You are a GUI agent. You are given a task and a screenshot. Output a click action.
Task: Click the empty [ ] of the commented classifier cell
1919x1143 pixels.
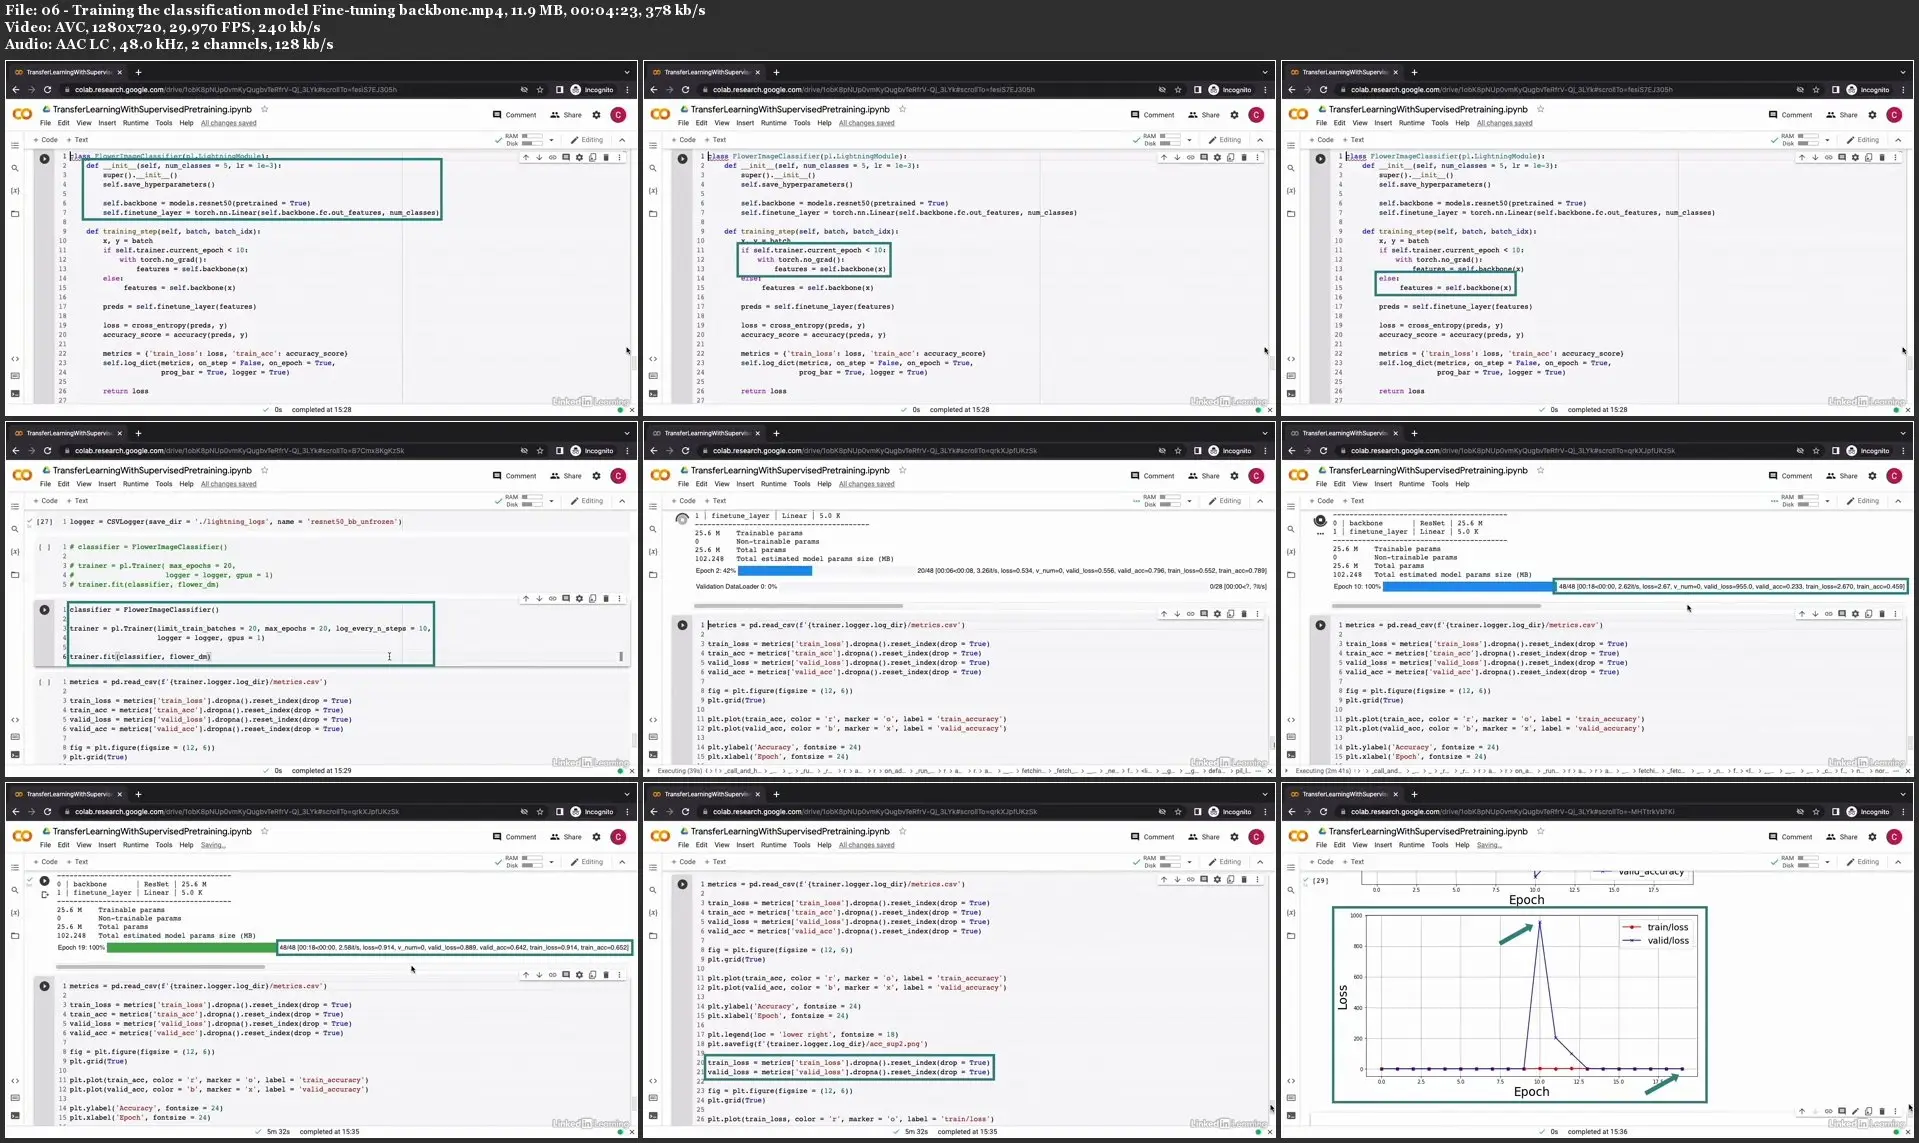tap(44, 548)
